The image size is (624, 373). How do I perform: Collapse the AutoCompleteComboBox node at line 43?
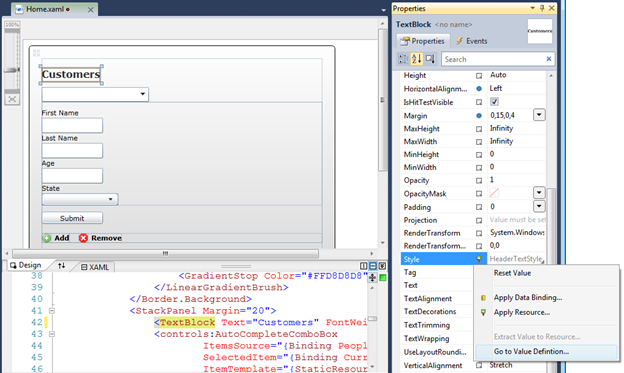(x=52, y=334)
